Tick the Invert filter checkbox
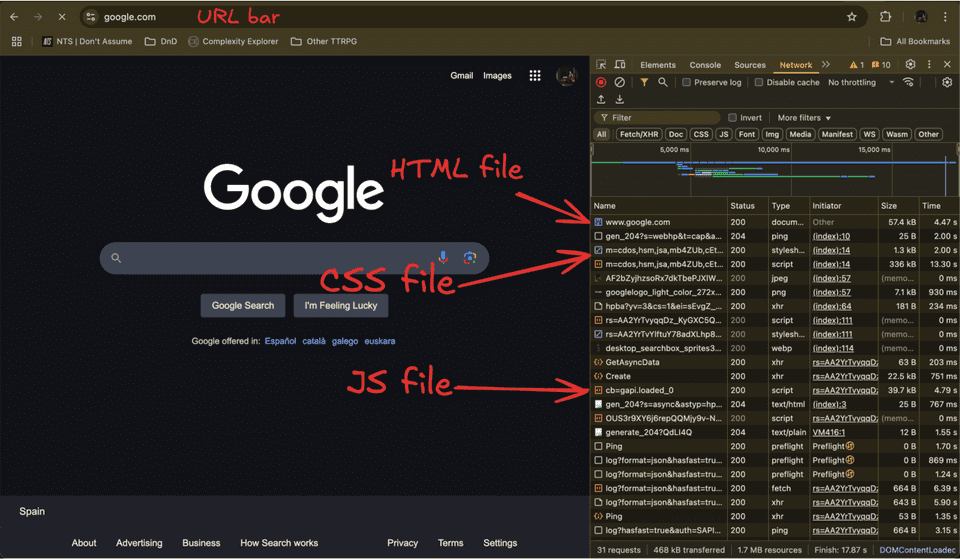960x559 pixels. point(732,118)
